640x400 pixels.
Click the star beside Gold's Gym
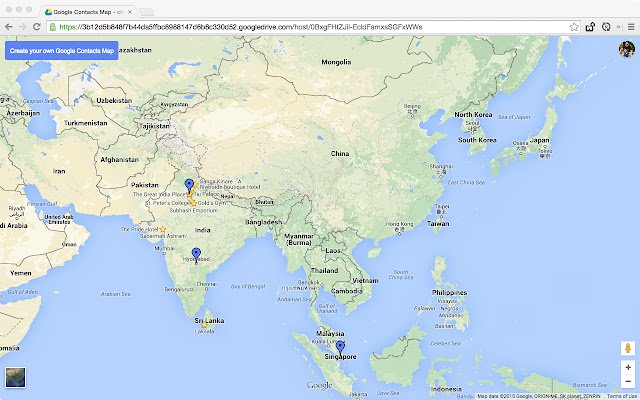pos(193,202)
